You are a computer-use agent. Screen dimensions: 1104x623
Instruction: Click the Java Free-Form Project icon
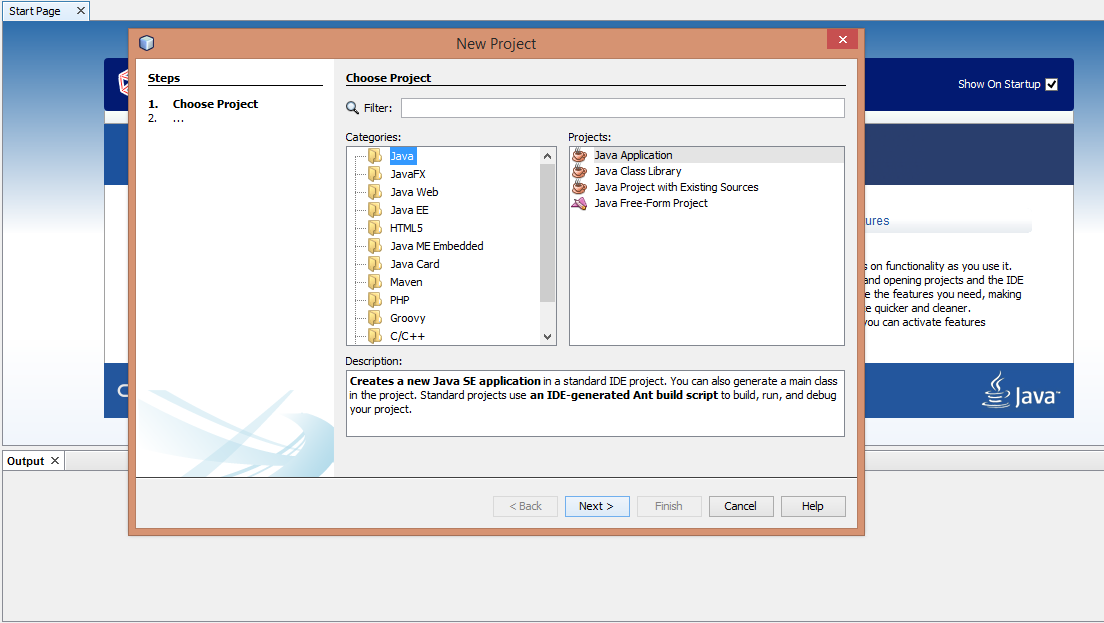pyautogui.click(x=579, y=203)
